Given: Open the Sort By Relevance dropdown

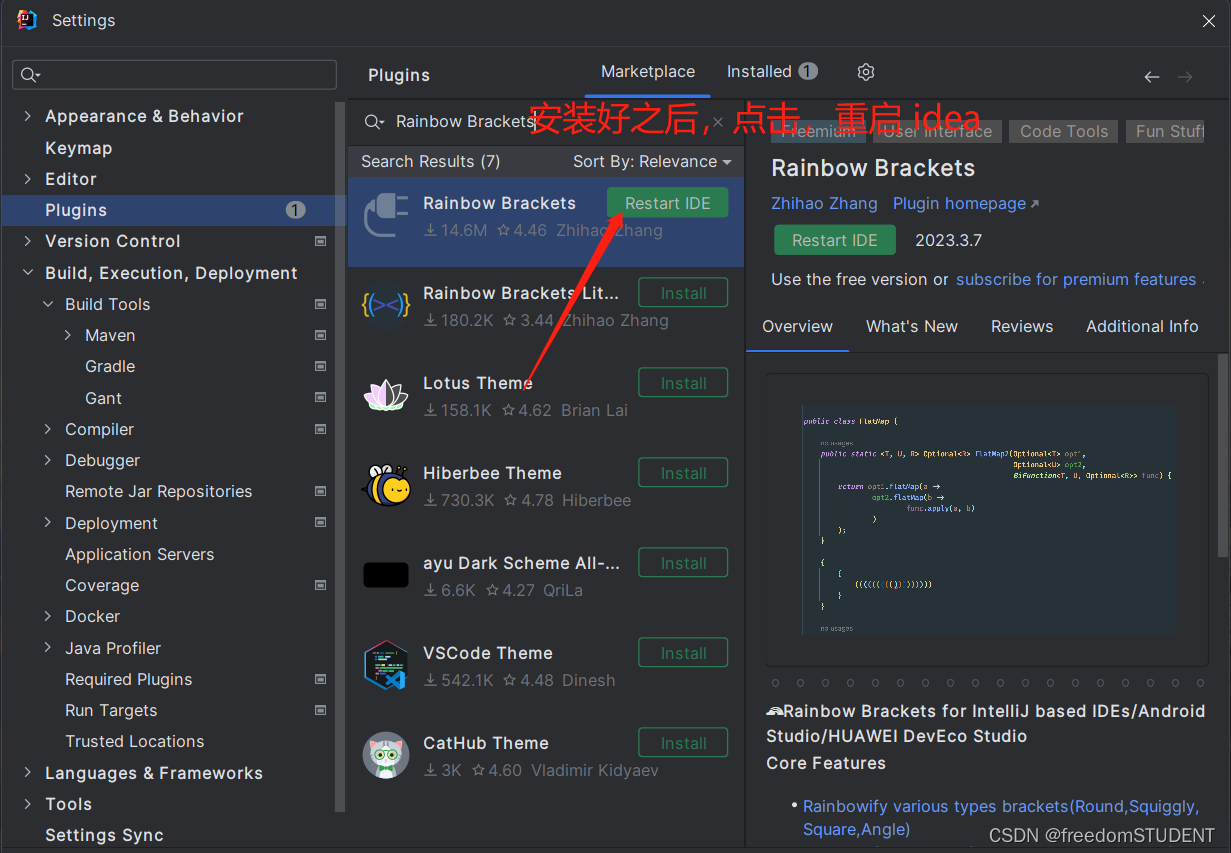Looking at the screenshot, I should (x=652, y=161).
